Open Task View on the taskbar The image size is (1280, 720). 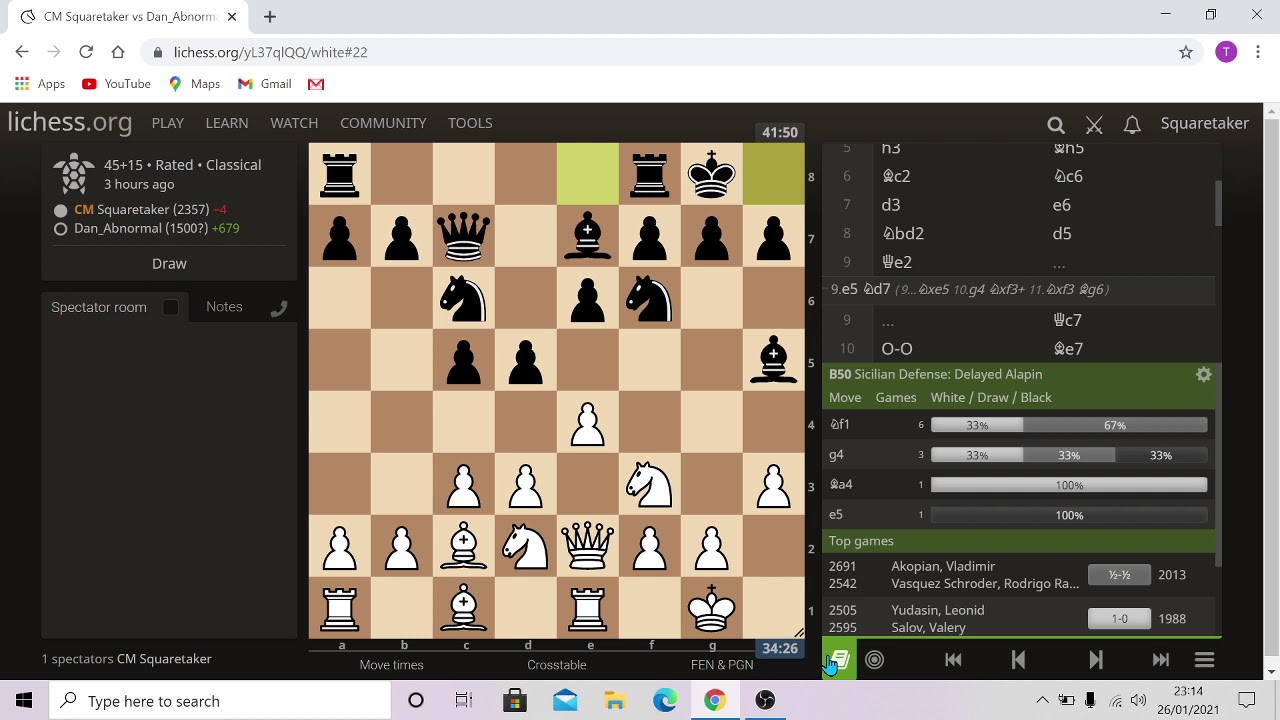(x=464, y=701)
